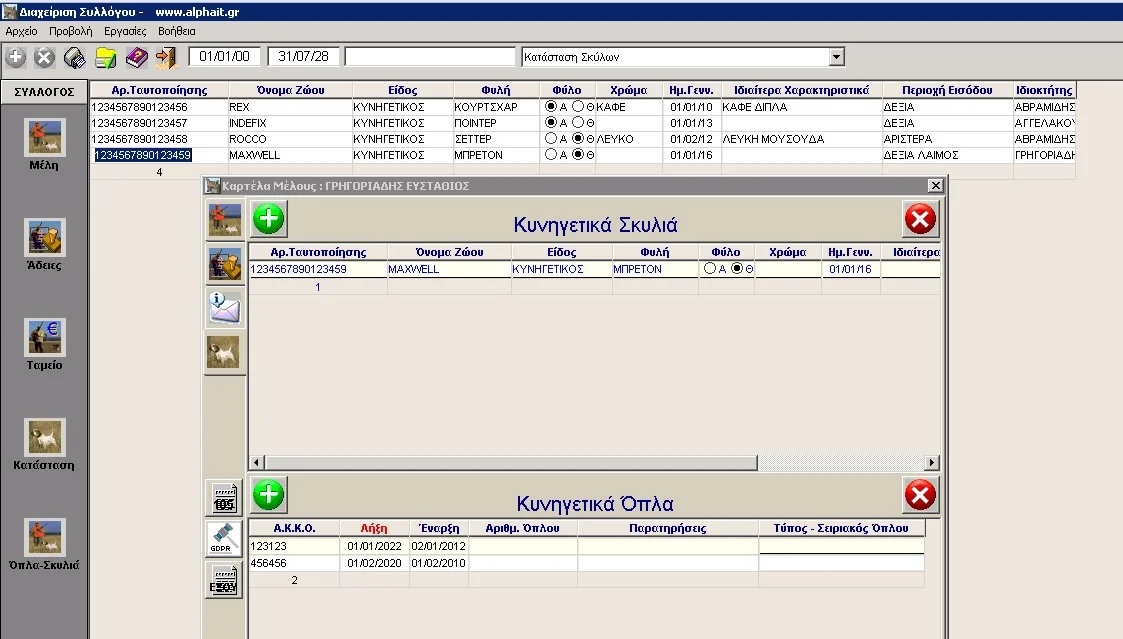Click the delete (X) toolbar icon
This screenshot has height=639, width=1123.
coord(44,57)
